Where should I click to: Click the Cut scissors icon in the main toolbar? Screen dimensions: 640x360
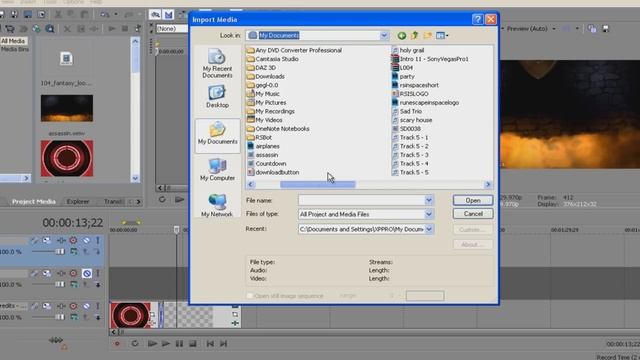(58, 14)
